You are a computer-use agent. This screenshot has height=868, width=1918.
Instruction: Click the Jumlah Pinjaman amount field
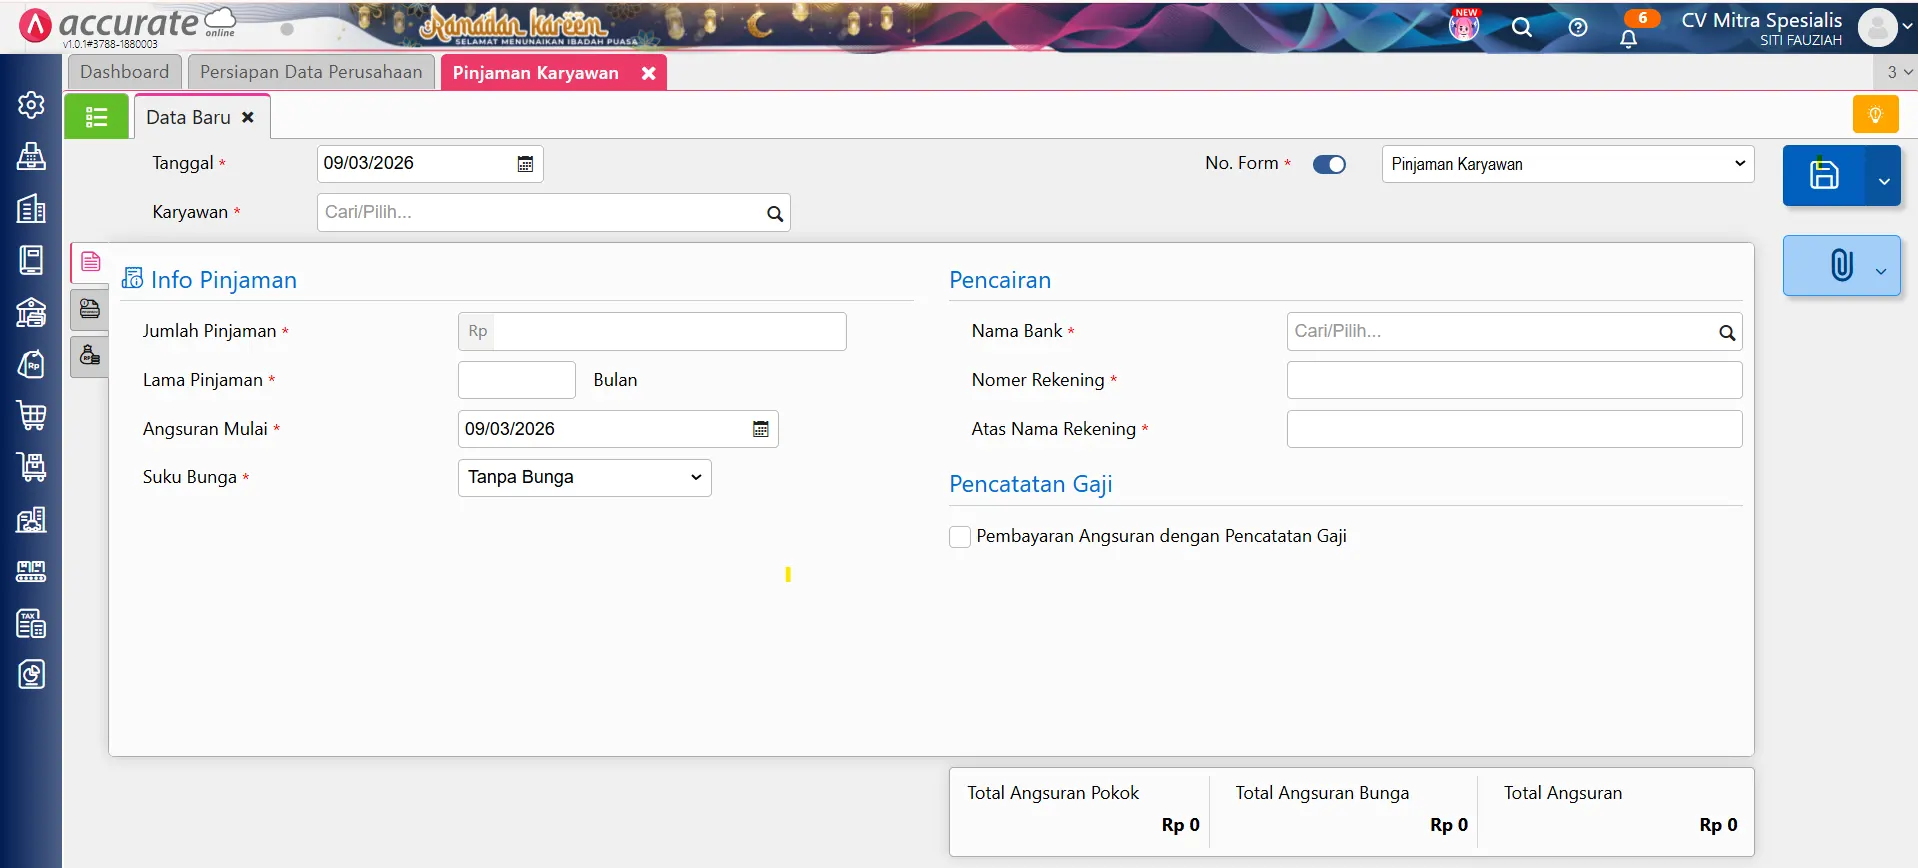click(668, 332)
